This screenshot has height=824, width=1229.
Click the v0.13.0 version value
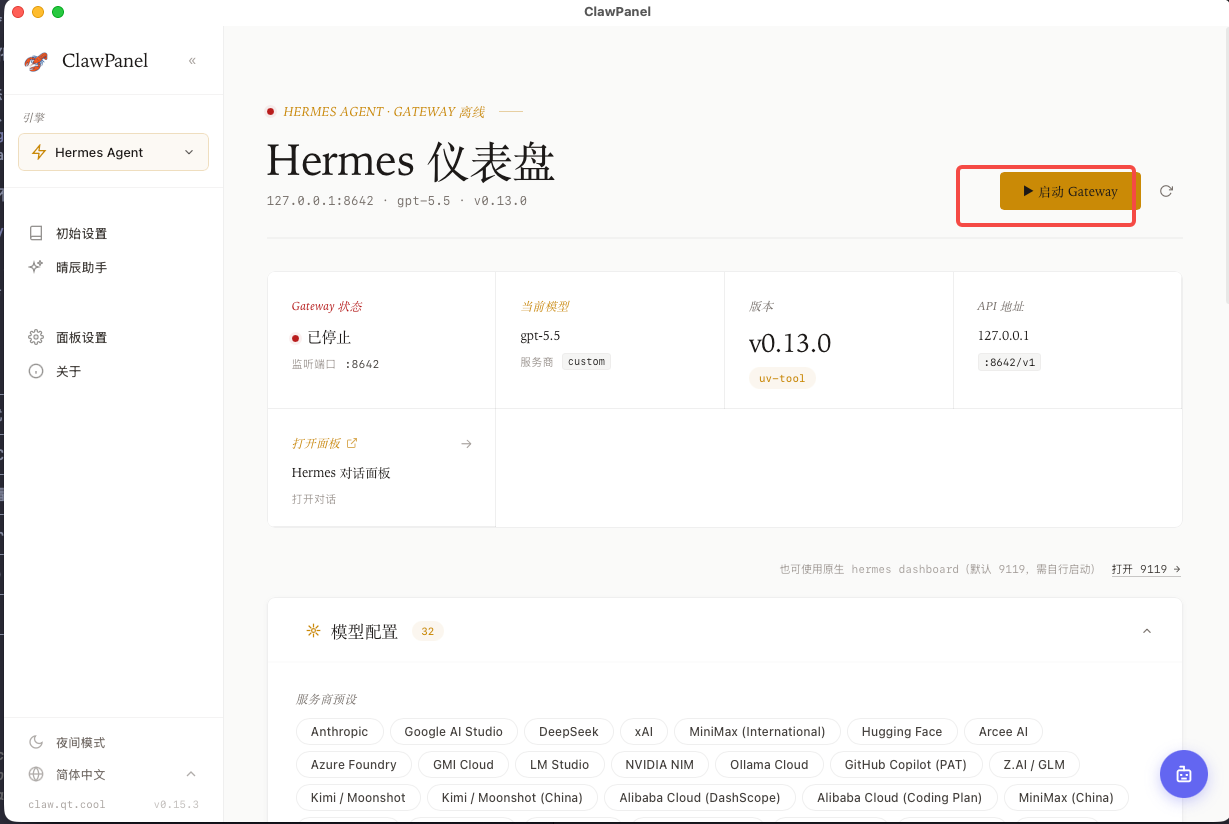790,343
